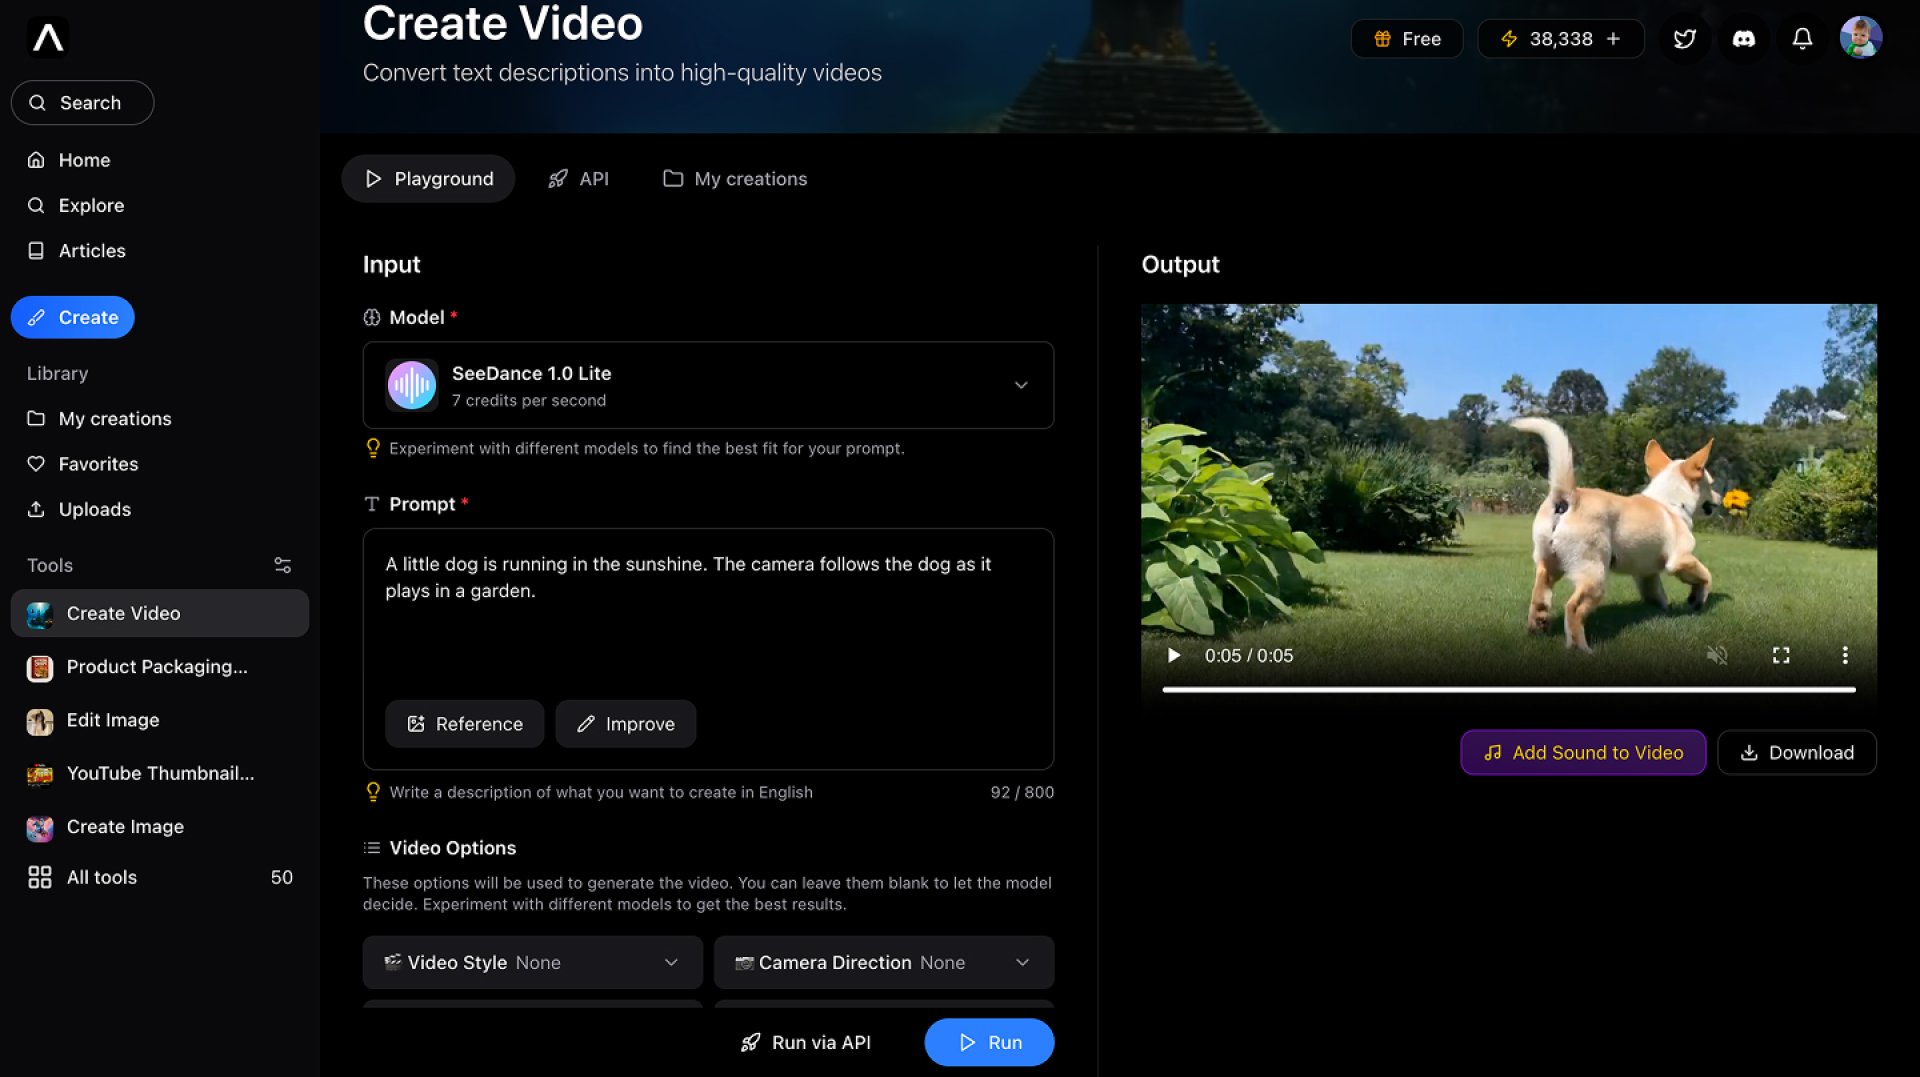
Task: Click the Reference button
Action: point(465,723)
